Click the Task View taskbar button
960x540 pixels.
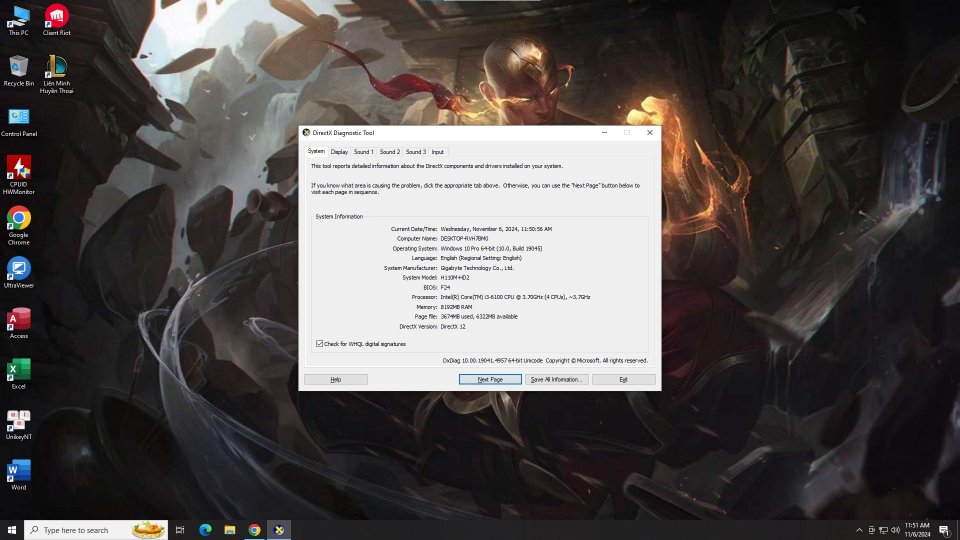pos(180,530)
